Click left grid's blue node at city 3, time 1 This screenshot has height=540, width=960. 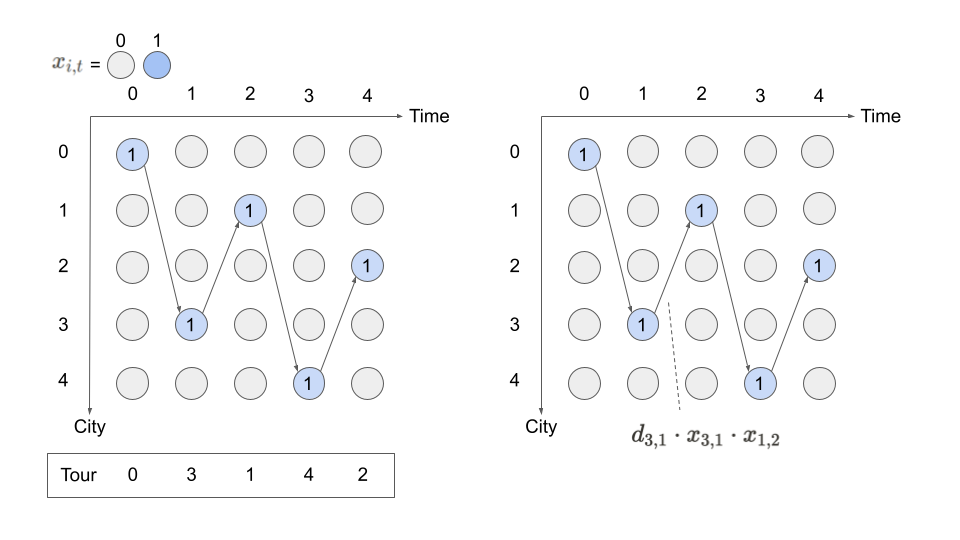tap(191, 325)
